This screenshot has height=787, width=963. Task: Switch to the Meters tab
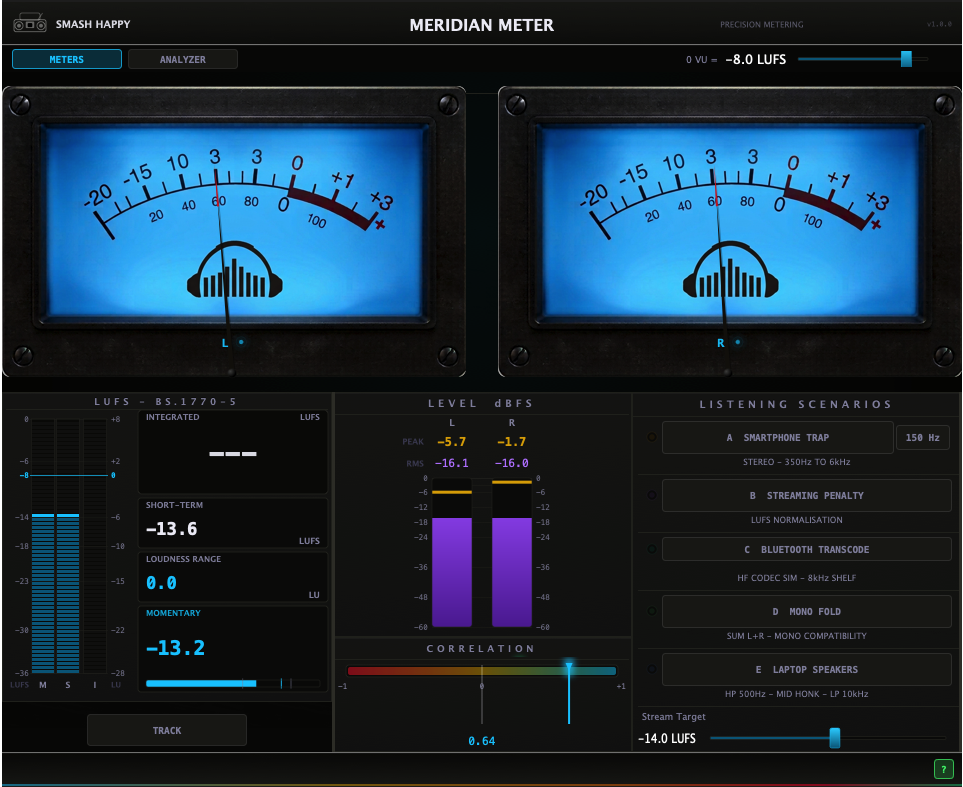click(67, 59)
